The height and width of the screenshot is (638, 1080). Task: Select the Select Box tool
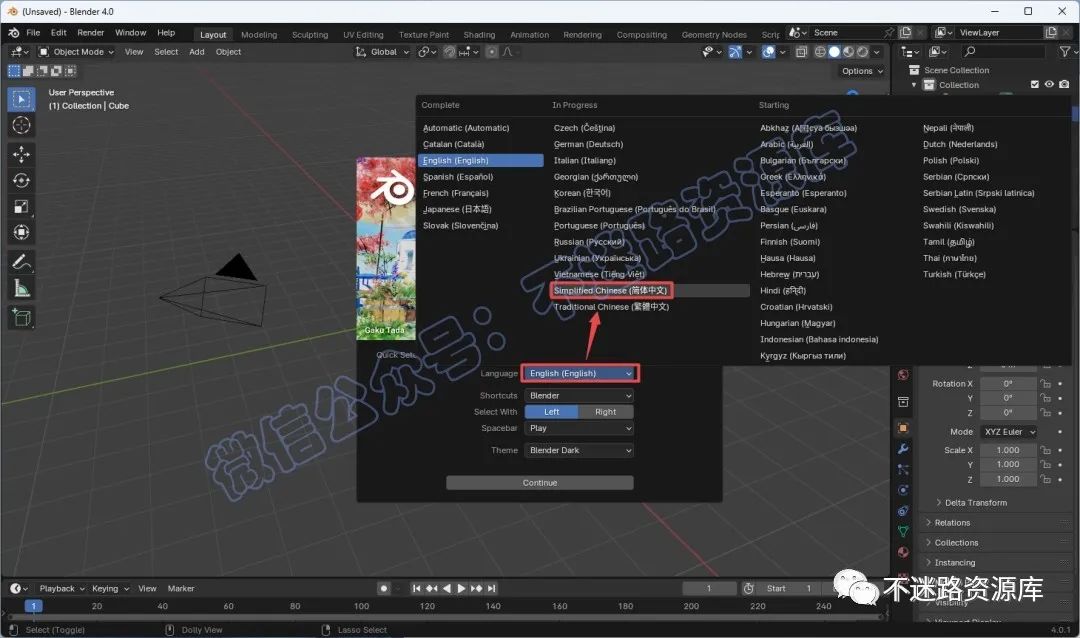21,100
